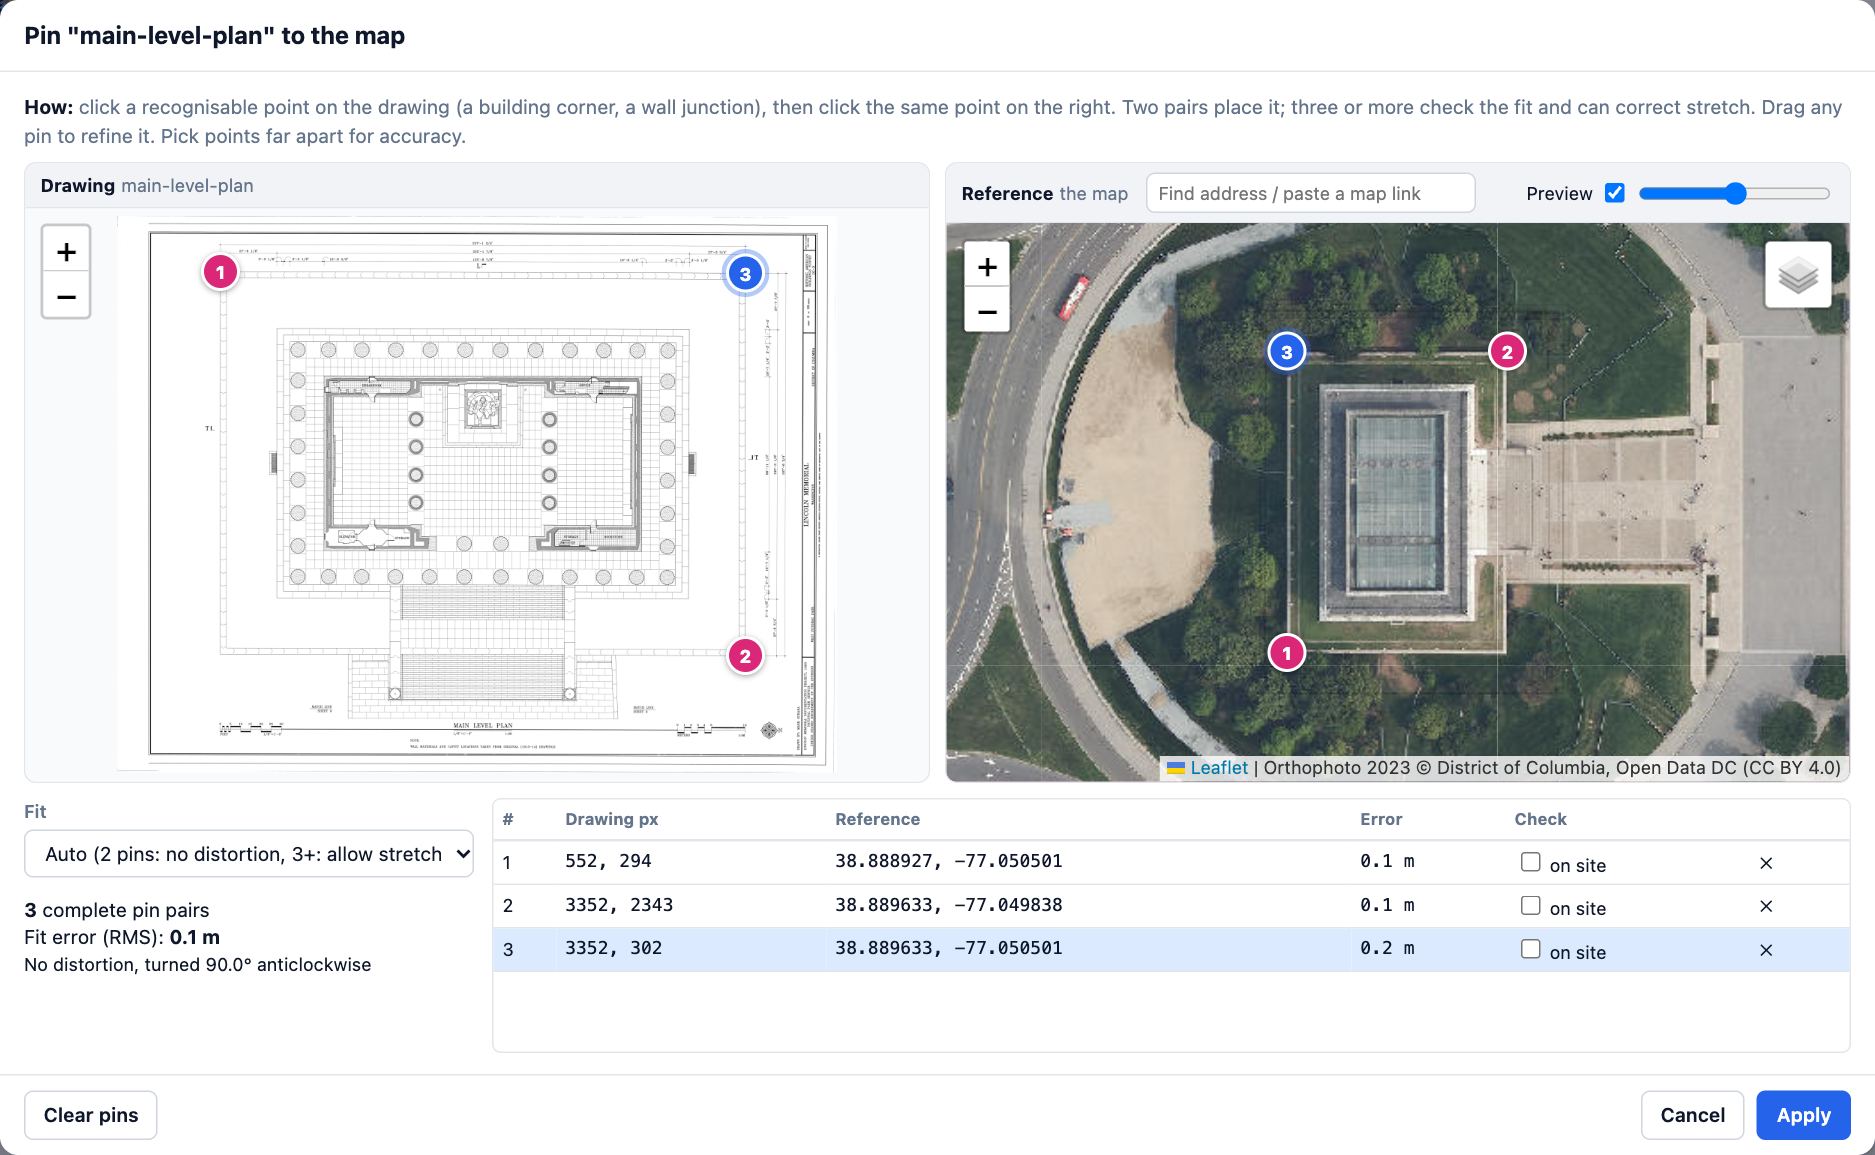The width and height of the screenshot is (1875, 1155).
Task: Click the Fit error (RMS) text
Action: [122, 937]
